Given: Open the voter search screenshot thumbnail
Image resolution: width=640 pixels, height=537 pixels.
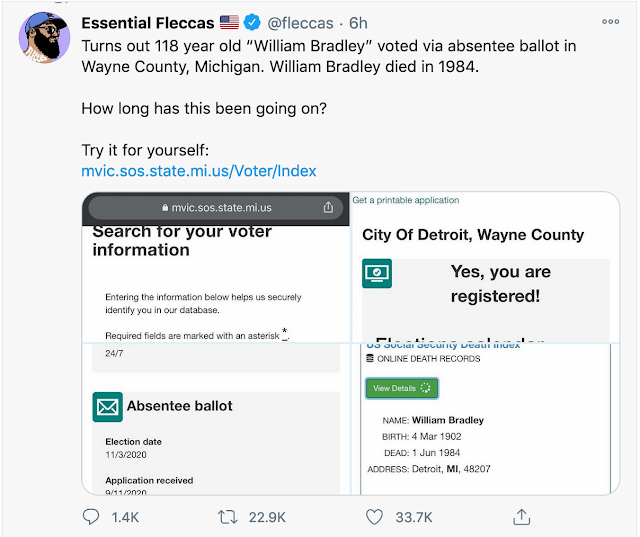Looking at the screenshot, I should tap(215, 268).
